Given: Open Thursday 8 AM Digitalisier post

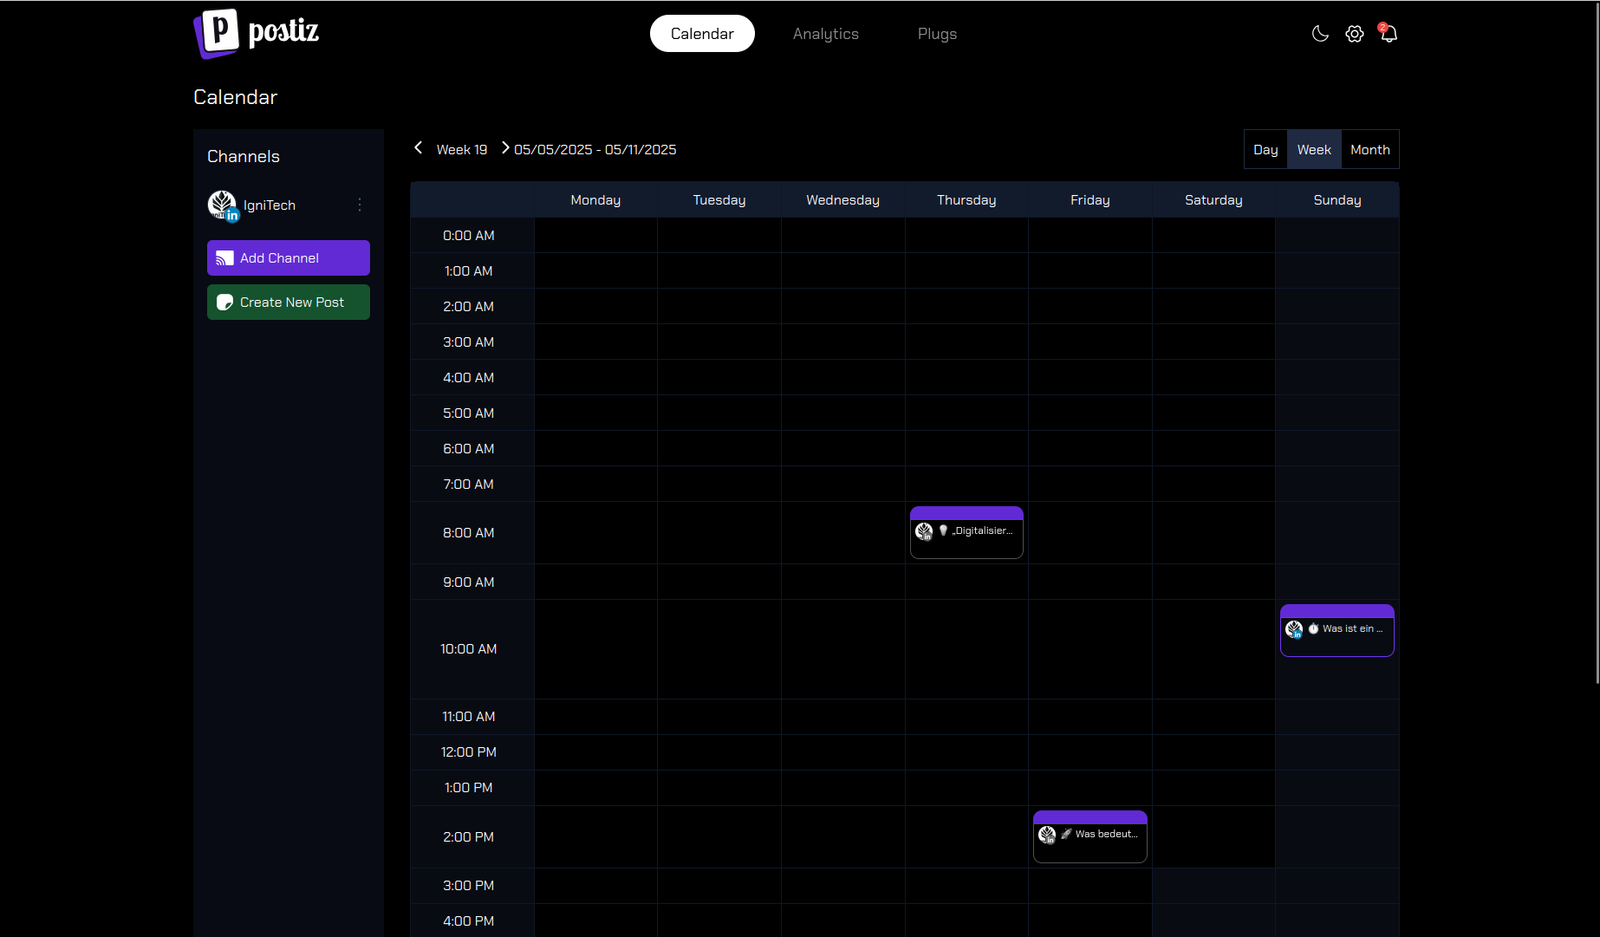Looking at the screenshot, I should point(980,532).
